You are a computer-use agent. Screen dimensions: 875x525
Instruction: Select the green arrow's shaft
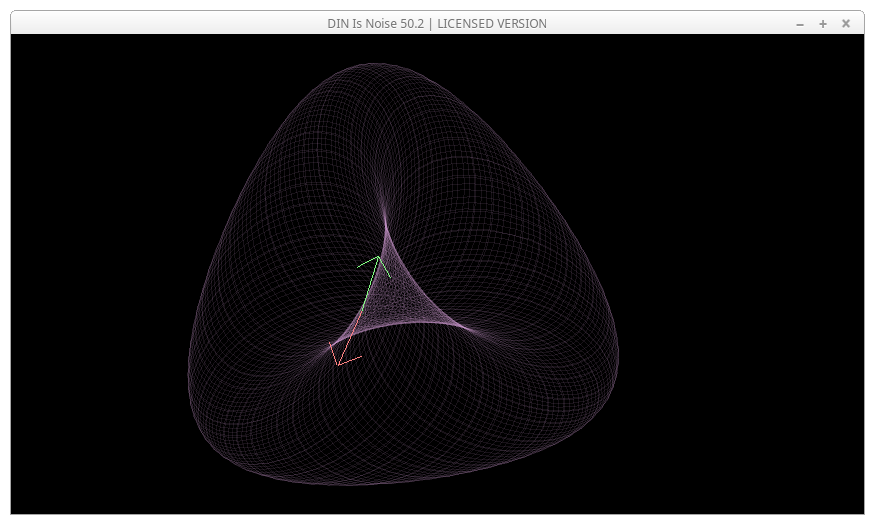click(370, 284)
